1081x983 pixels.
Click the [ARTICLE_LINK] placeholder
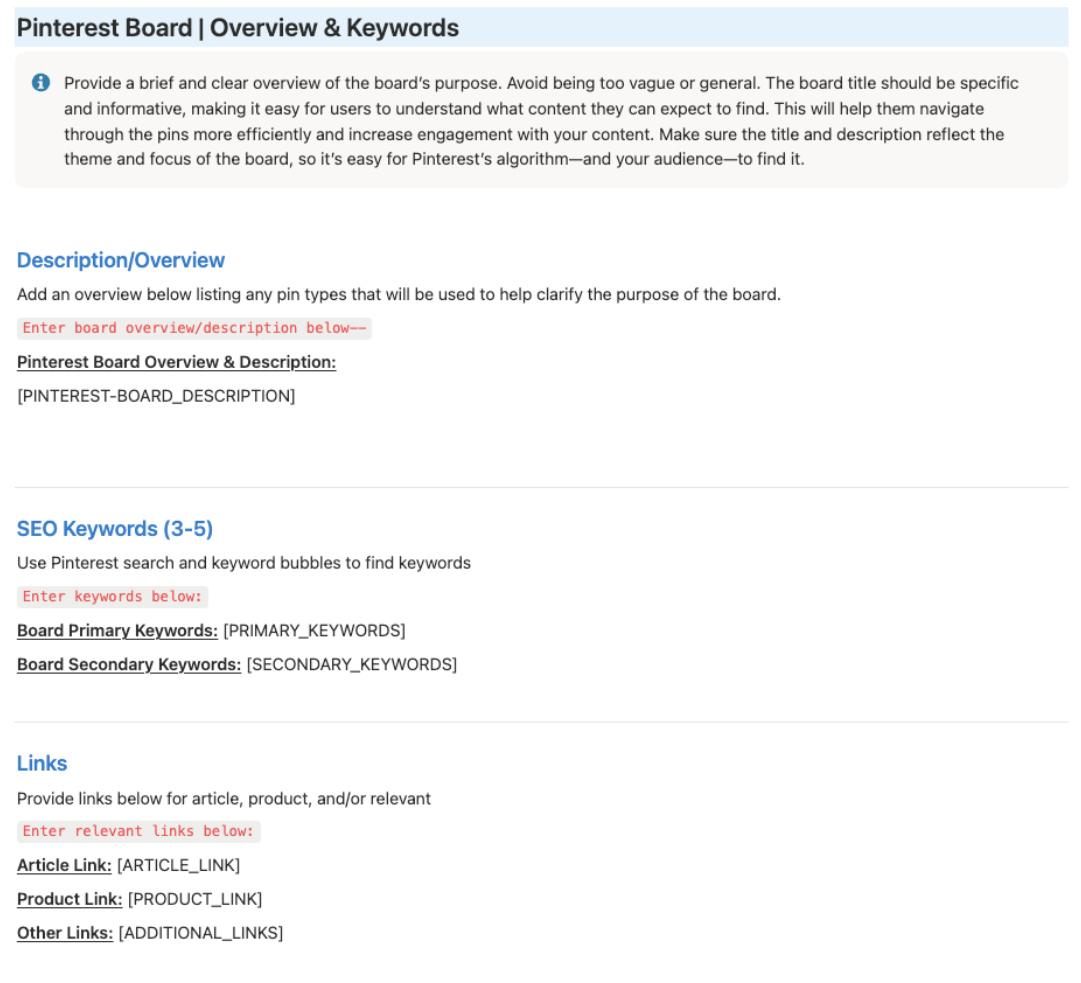point(179,865)
